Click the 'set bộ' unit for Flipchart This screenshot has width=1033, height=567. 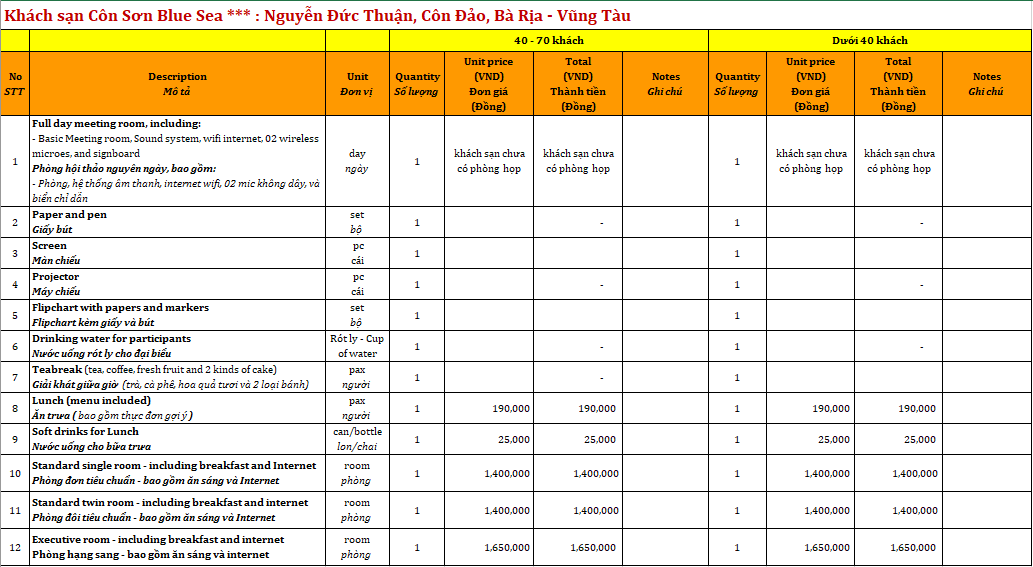357,315
